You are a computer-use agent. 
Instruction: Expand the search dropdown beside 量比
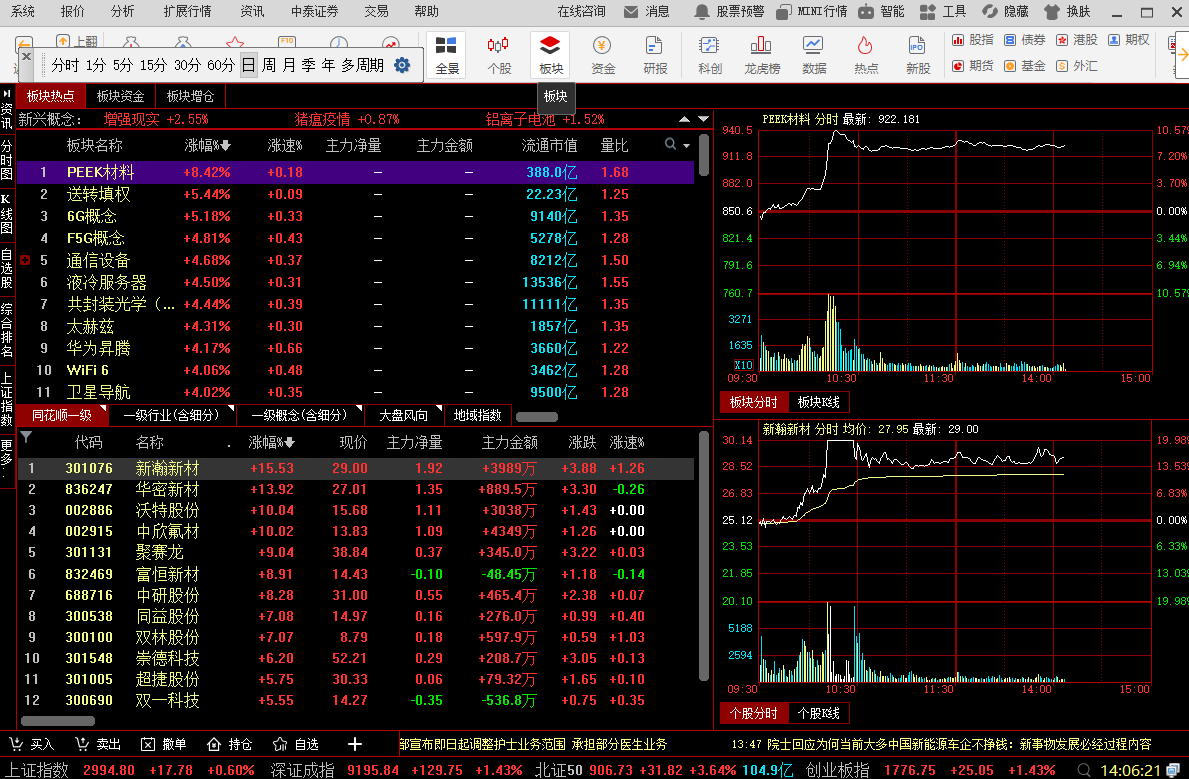click(687, 145)
